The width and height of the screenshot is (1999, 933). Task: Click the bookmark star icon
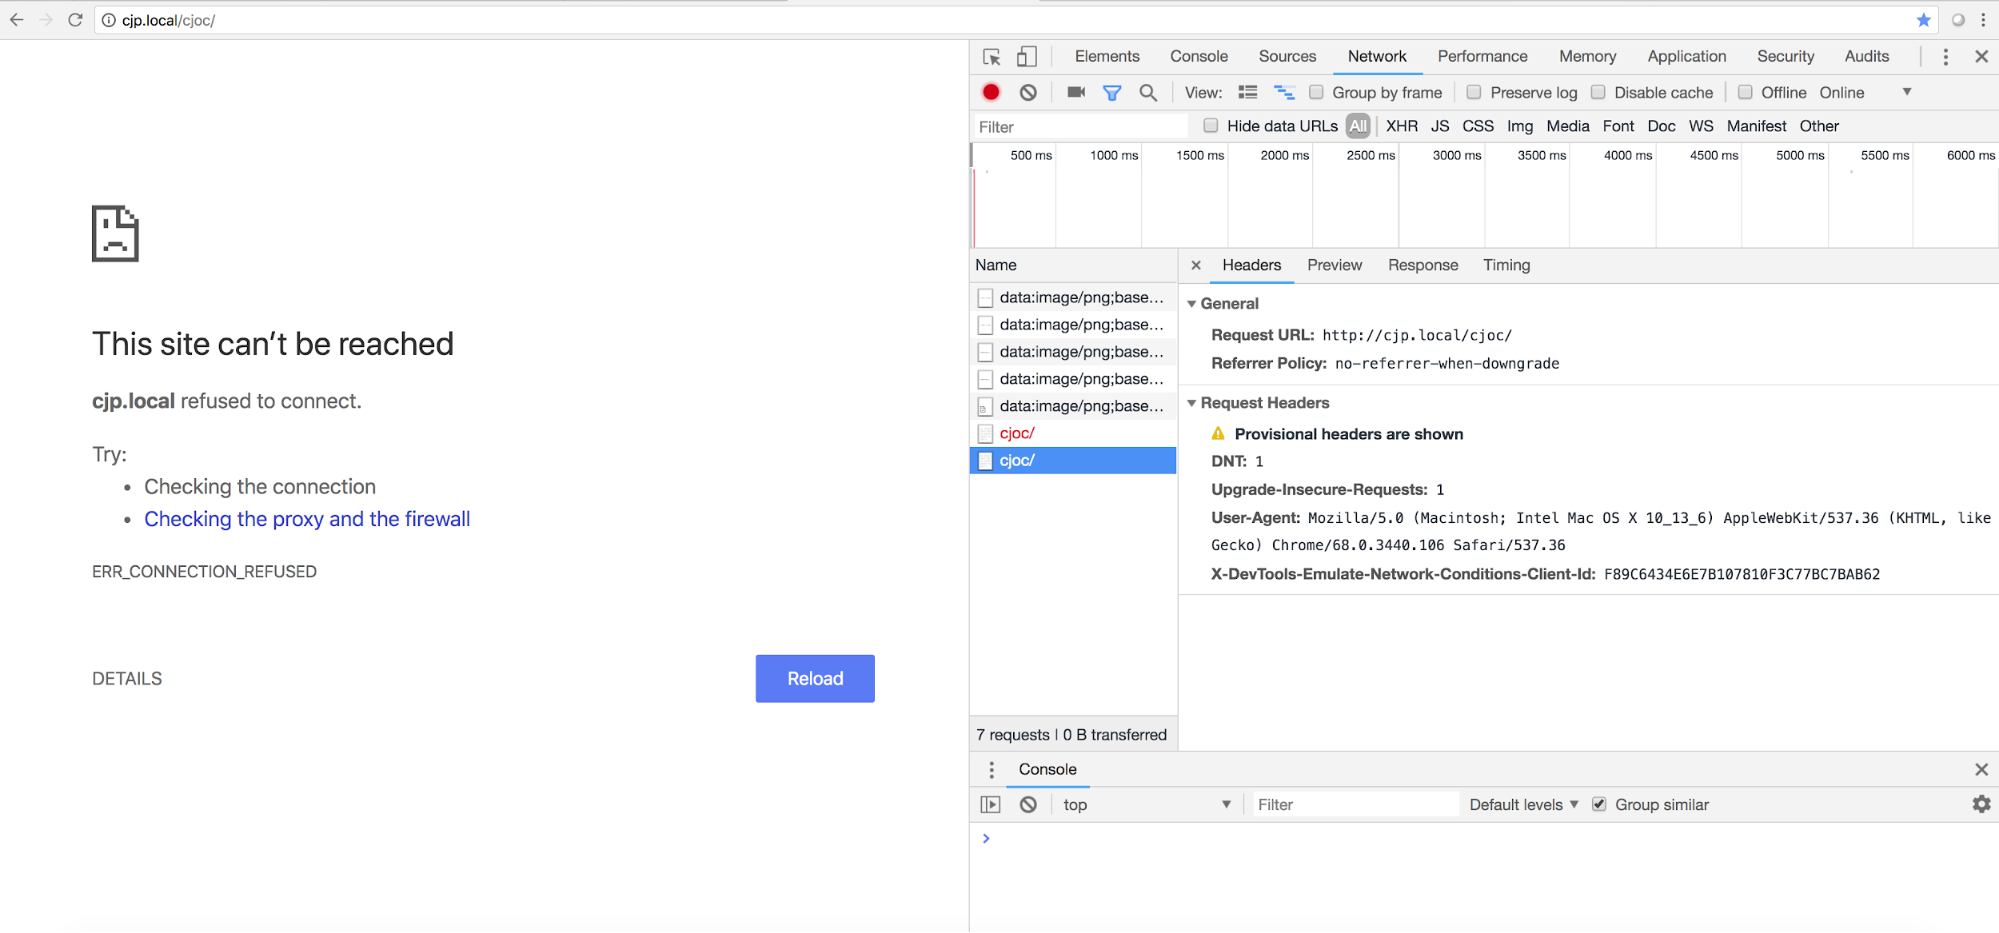(x=1923, y=20)
